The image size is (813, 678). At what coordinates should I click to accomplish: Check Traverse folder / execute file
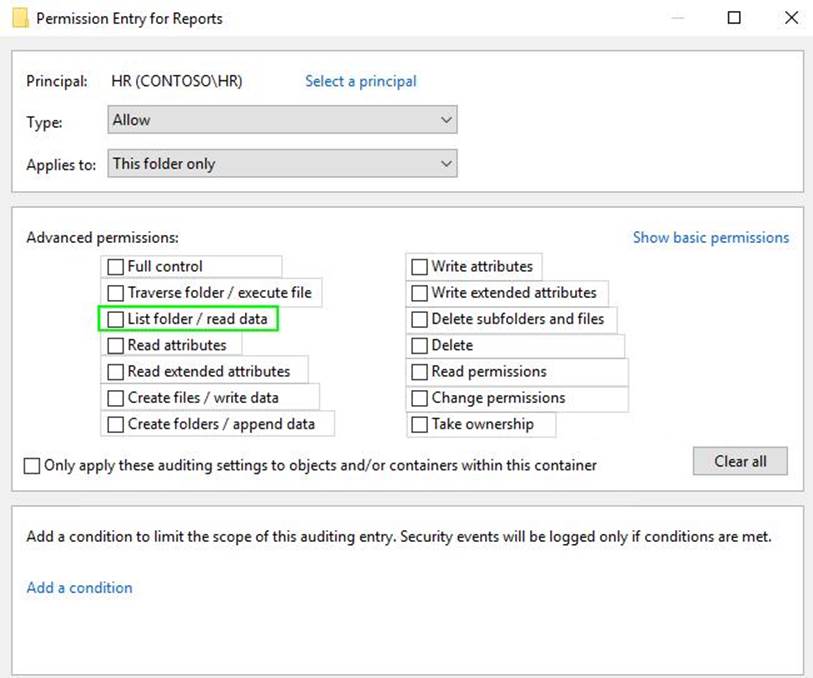(116, 293)
